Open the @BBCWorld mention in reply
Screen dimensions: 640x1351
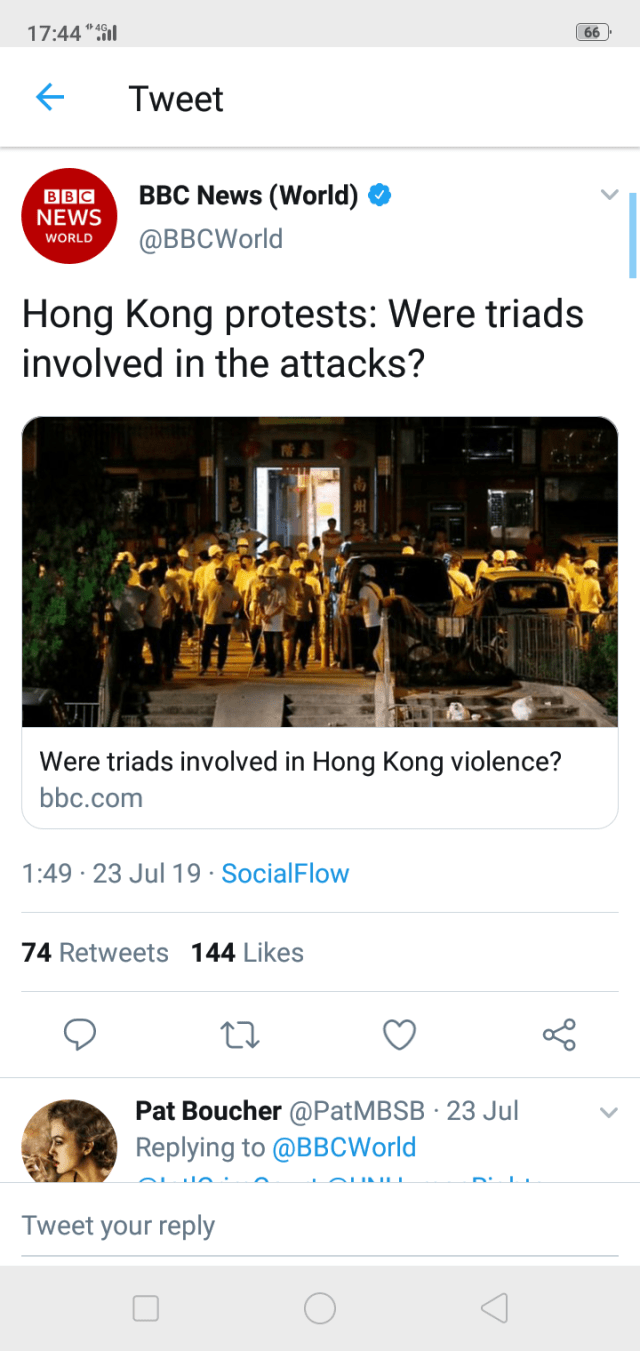pyautogui.click(x=344, y=1147)
